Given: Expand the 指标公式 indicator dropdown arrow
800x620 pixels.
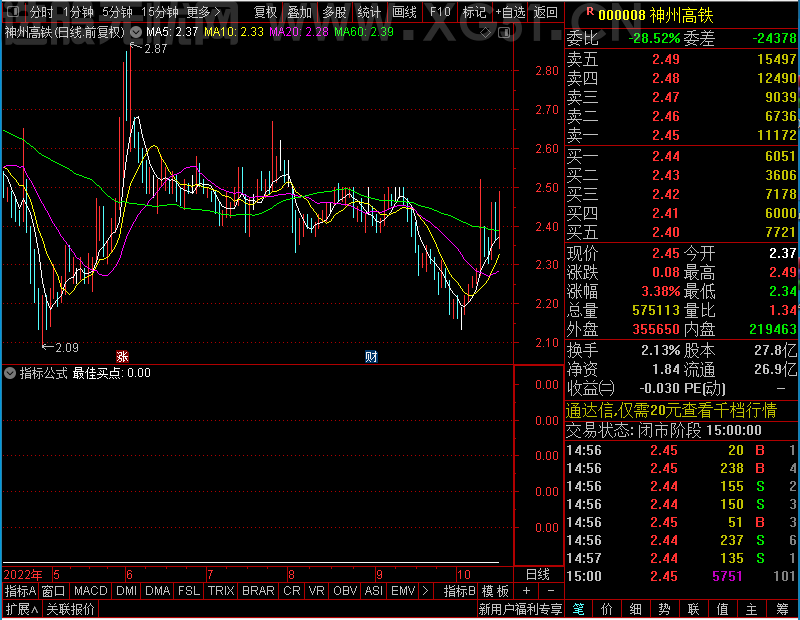Looking at the screenshot, I should point(10,373).
